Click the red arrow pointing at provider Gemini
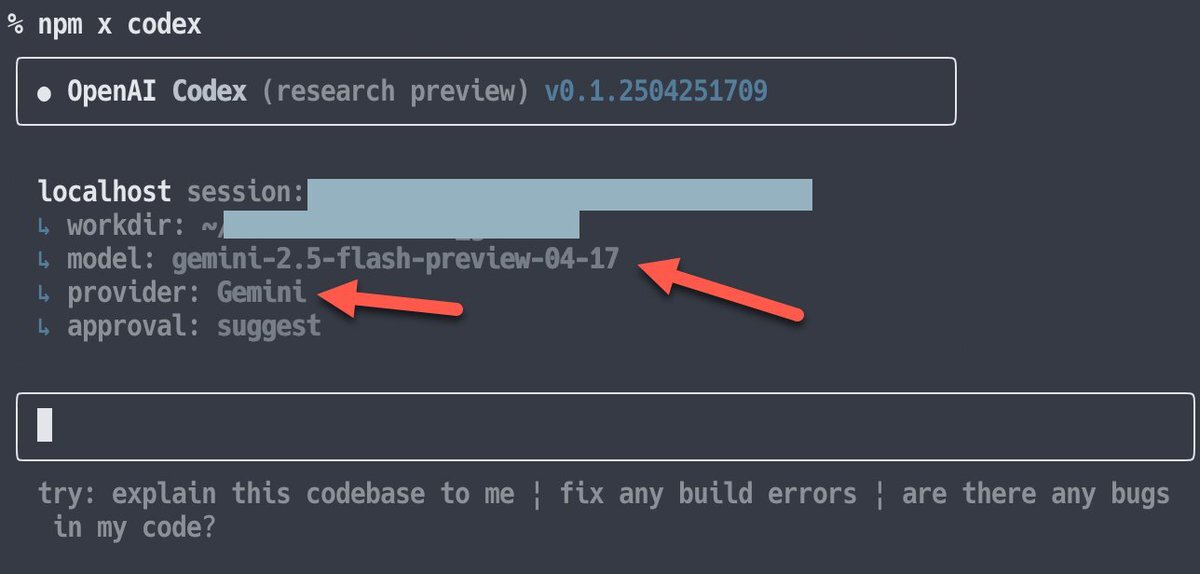 click(x=392, y=300)
